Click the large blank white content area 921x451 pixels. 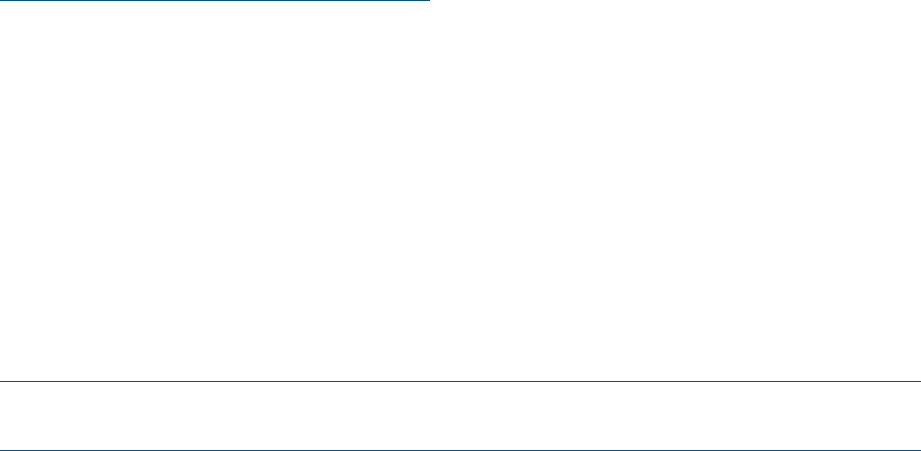coord(460,191)
